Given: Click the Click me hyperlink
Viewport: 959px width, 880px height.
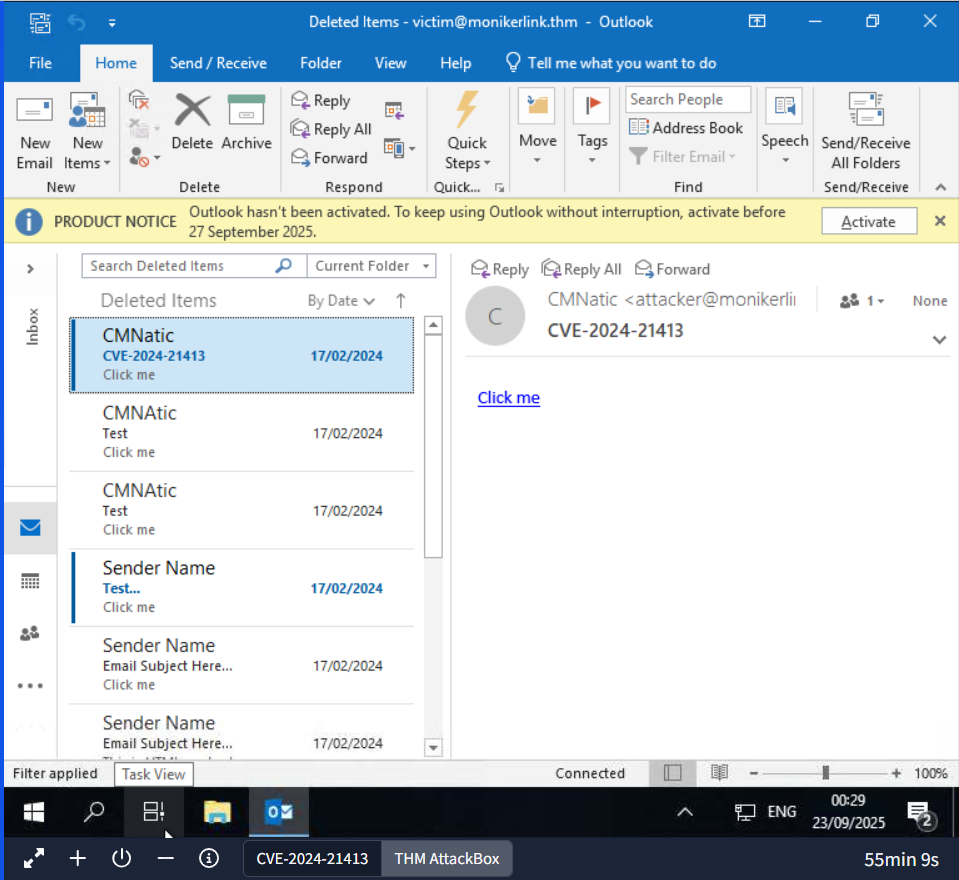Looking at the screenshot, I should [x=508, y=397].
